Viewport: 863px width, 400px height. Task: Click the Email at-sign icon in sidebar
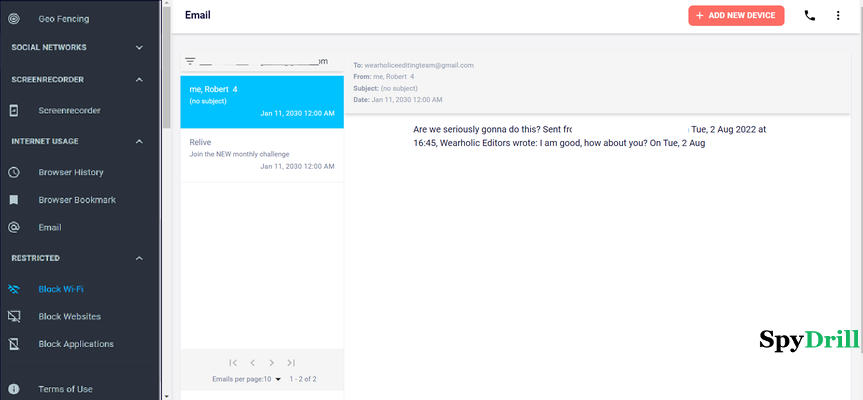pyautogui.click(x=14, y=227)
